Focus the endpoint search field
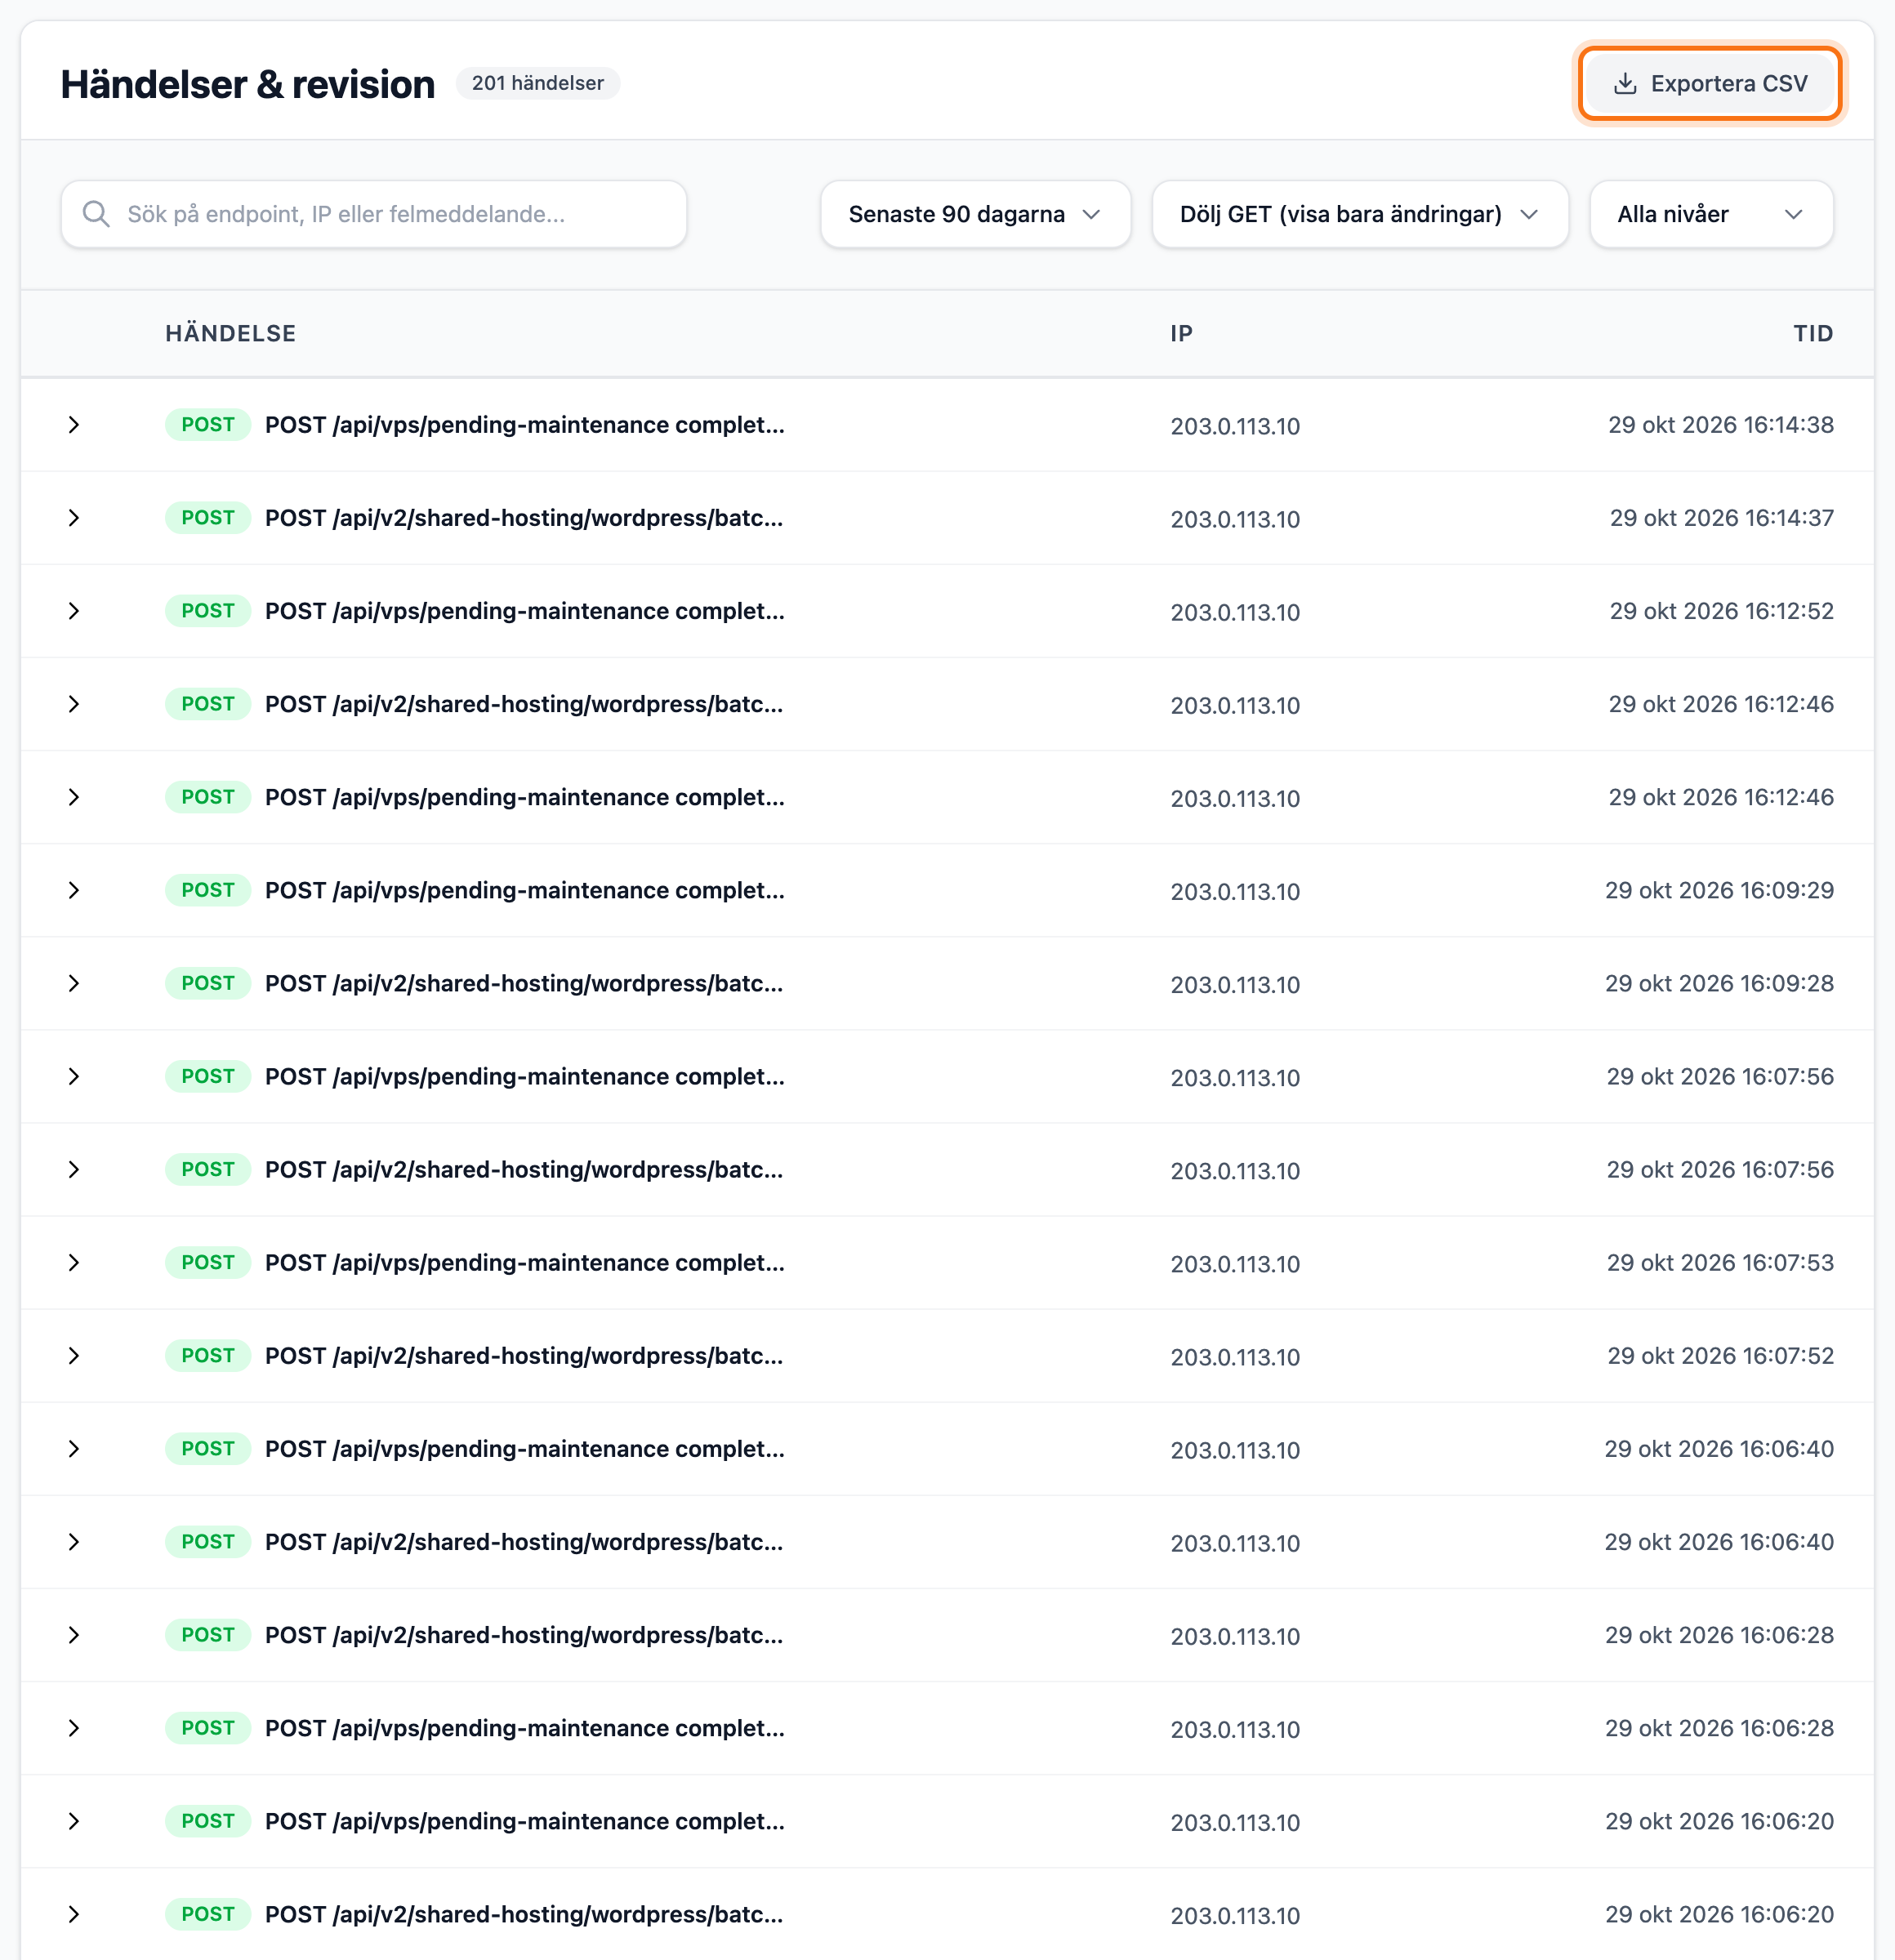This screenshot has width=1895, height=1960. click(374, 214)
